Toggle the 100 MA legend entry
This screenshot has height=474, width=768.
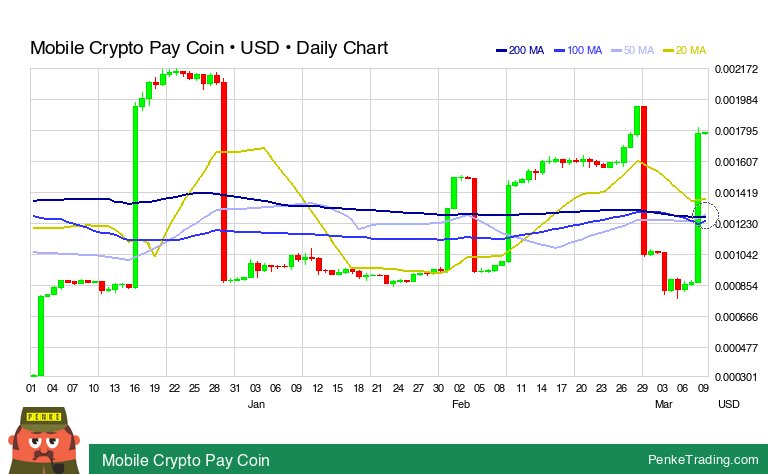pos(578,50)
